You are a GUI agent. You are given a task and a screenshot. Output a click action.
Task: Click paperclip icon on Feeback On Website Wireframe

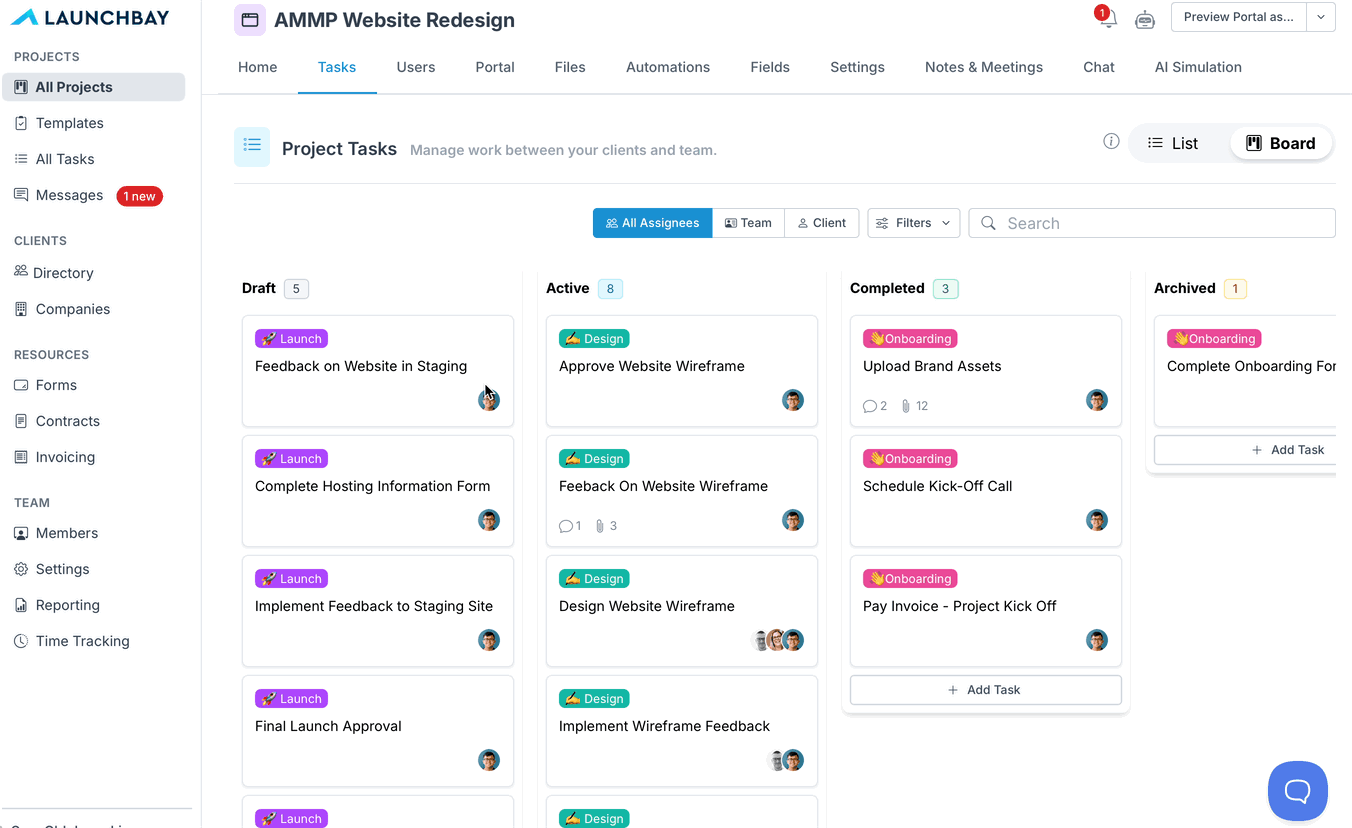pos(600,526)
